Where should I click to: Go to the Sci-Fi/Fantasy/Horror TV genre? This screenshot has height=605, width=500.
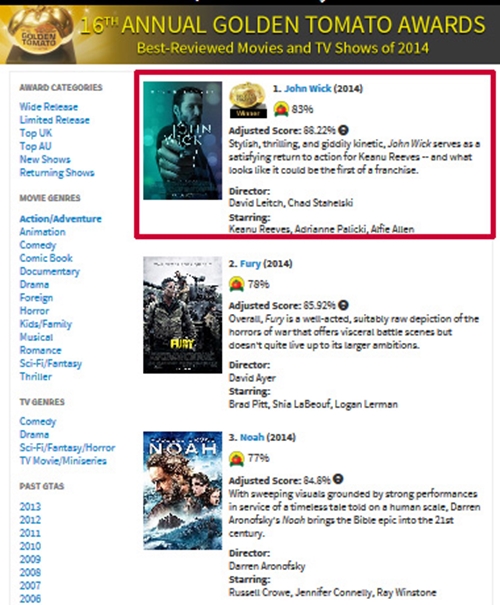pos(68,448)
